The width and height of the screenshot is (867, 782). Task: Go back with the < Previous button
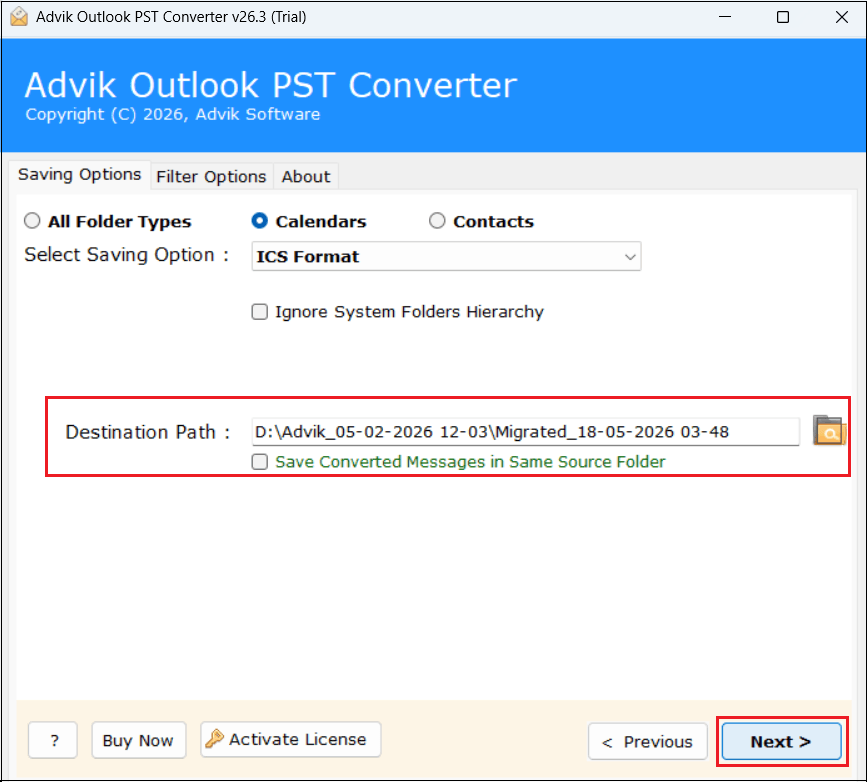pyautogui.click(x=647, y=742)
